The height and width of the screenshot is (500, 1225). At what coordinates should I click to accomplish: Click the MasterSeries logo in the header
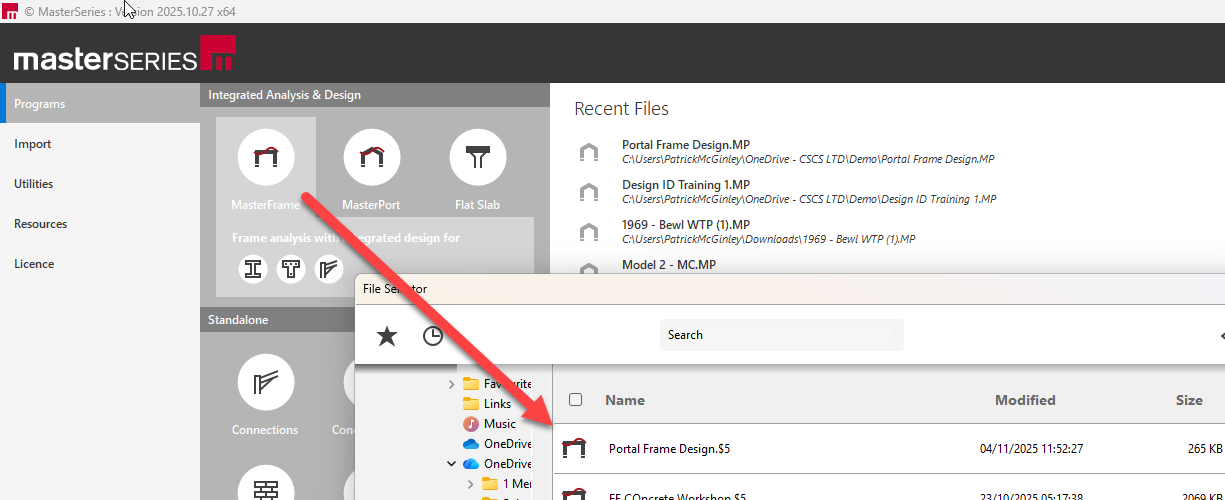pos(125,55)
